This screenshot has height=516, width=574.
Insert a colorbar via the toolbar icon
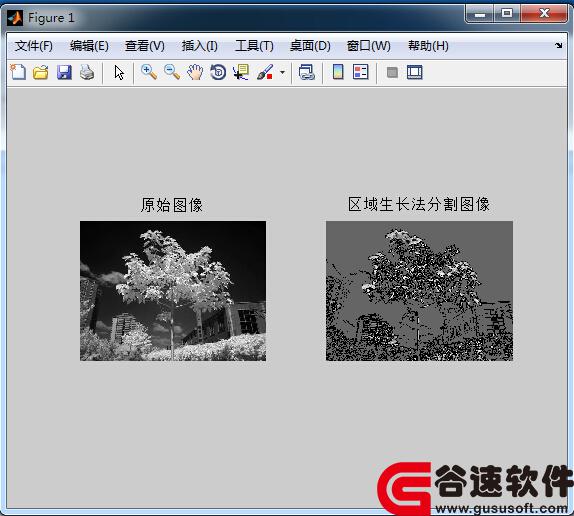[x=338, y=72]
